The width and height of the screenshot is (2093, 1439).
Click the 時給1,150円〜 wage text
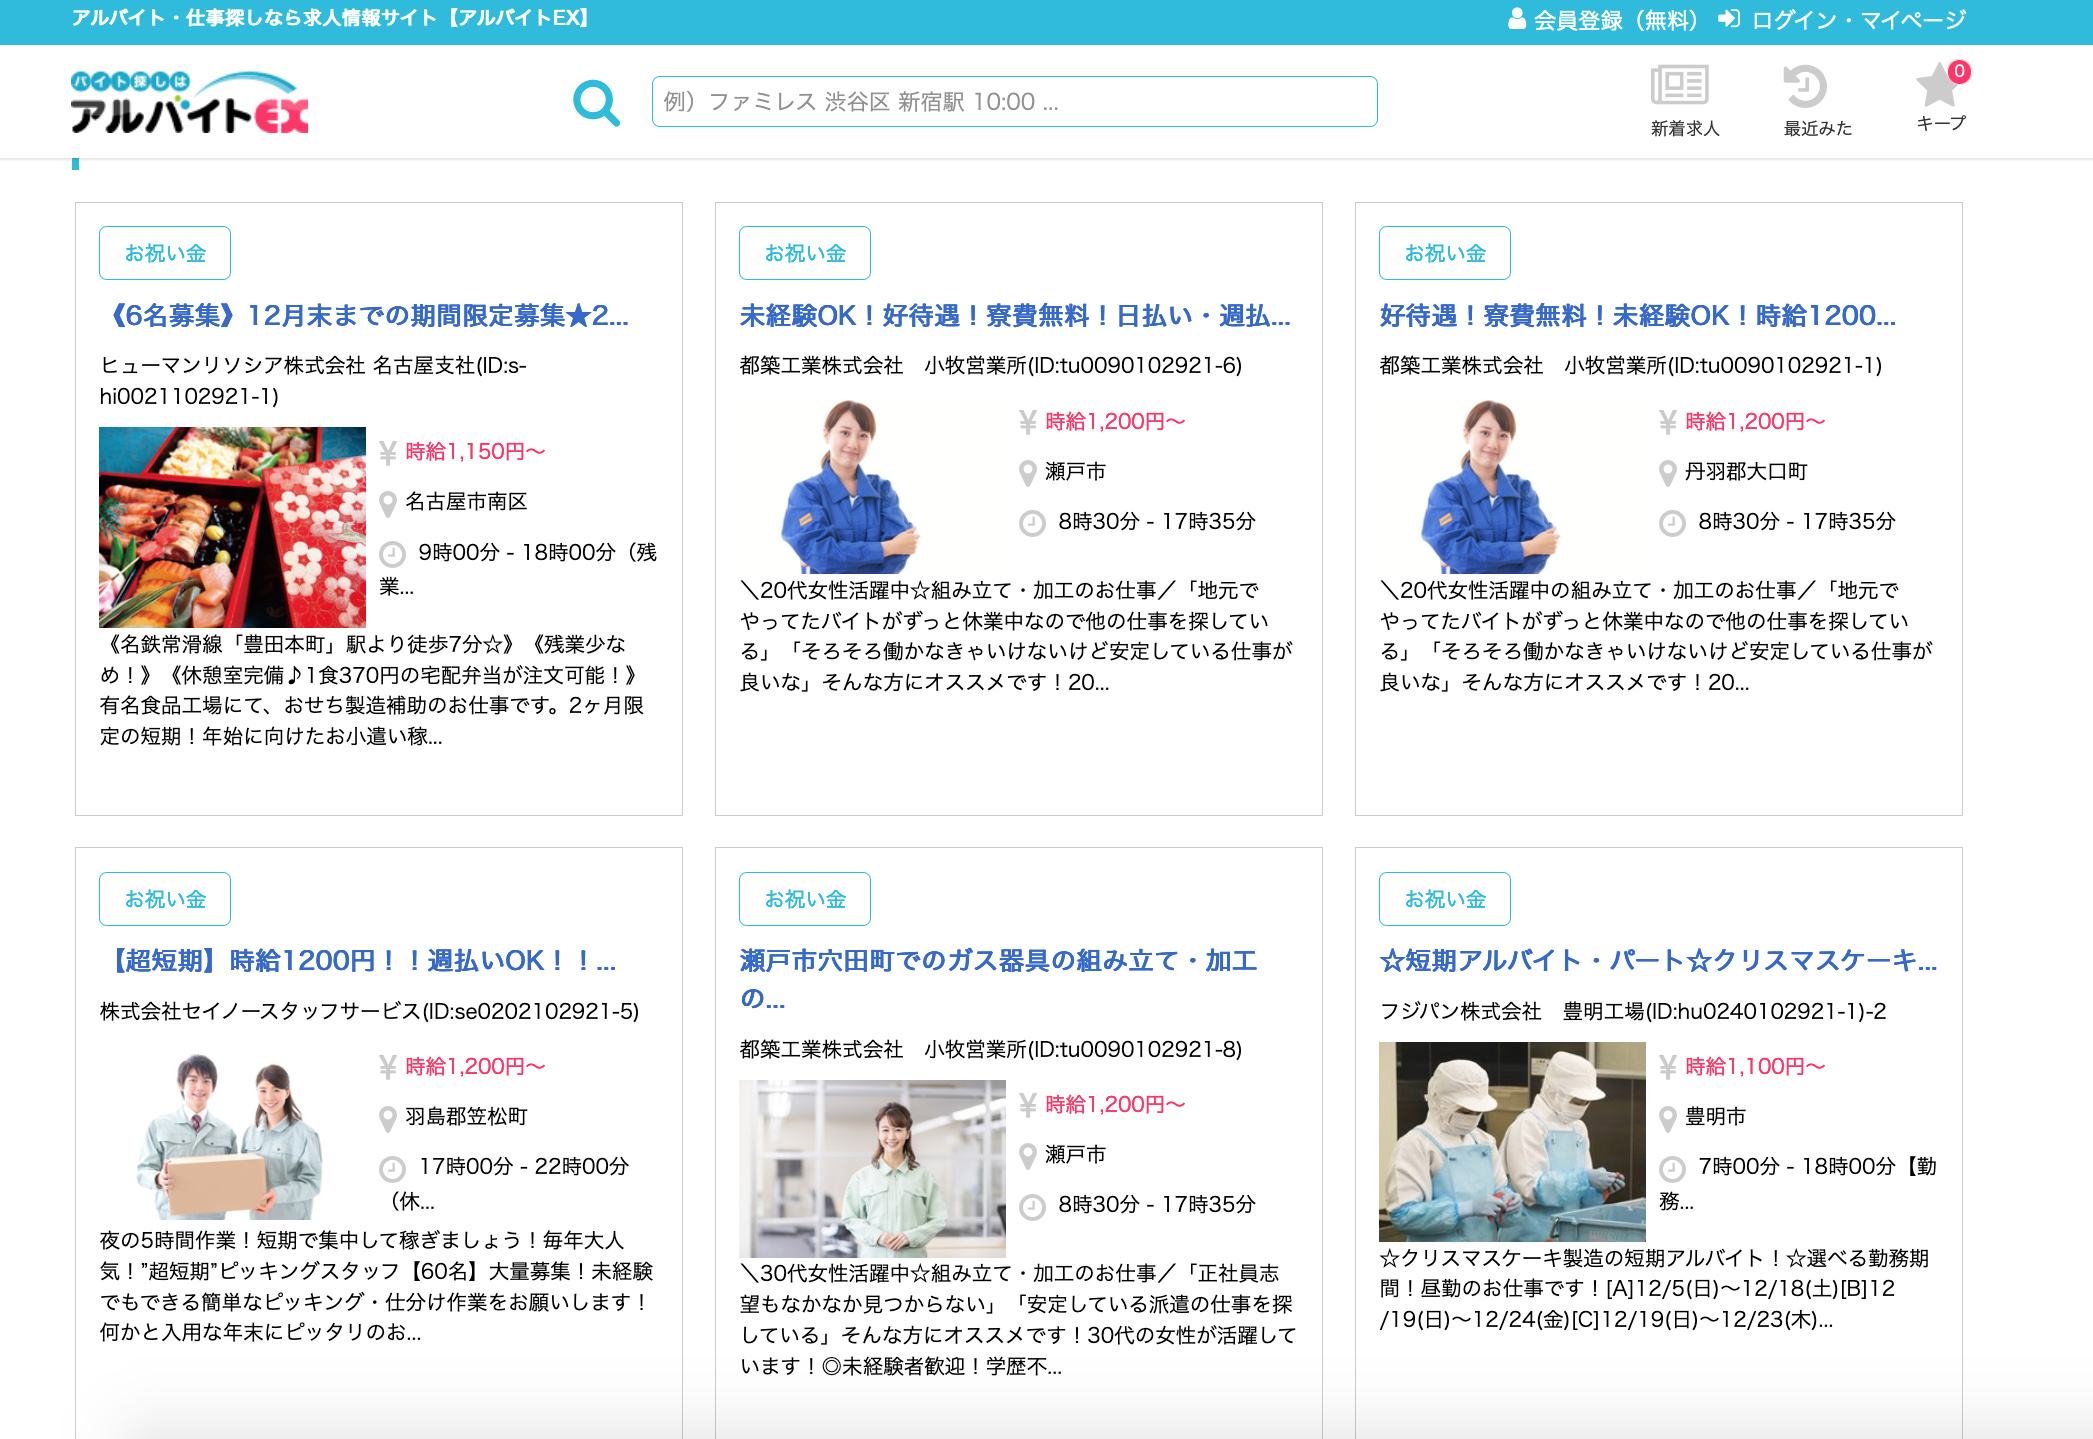click(x=475, y=452)
